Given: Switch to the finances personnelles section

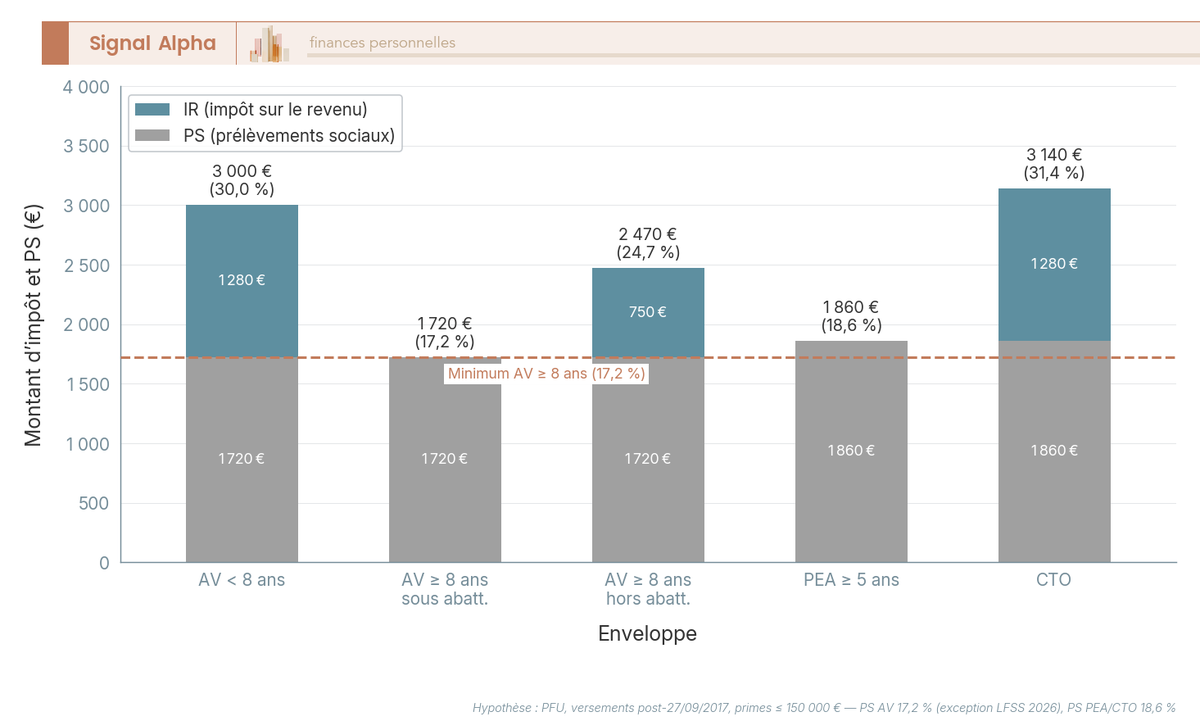Looking at the screenshot, I should coord(382,43).
